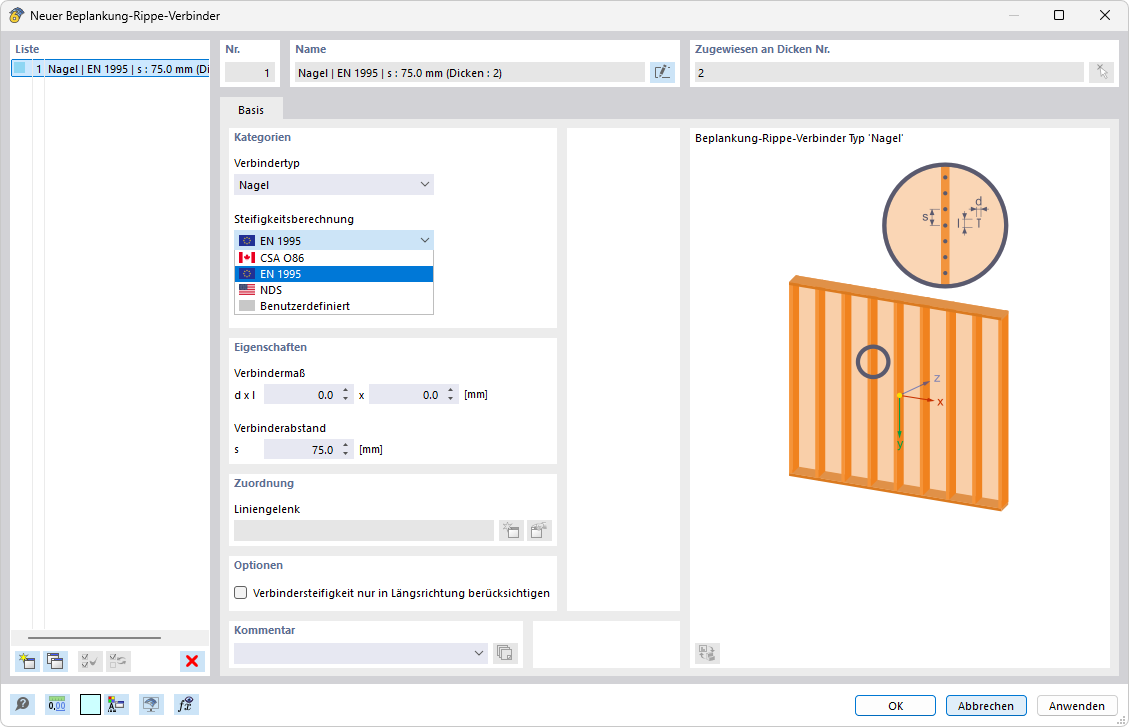
Task: Click the edit name icon beside Name field
Action: click(662, 73)
